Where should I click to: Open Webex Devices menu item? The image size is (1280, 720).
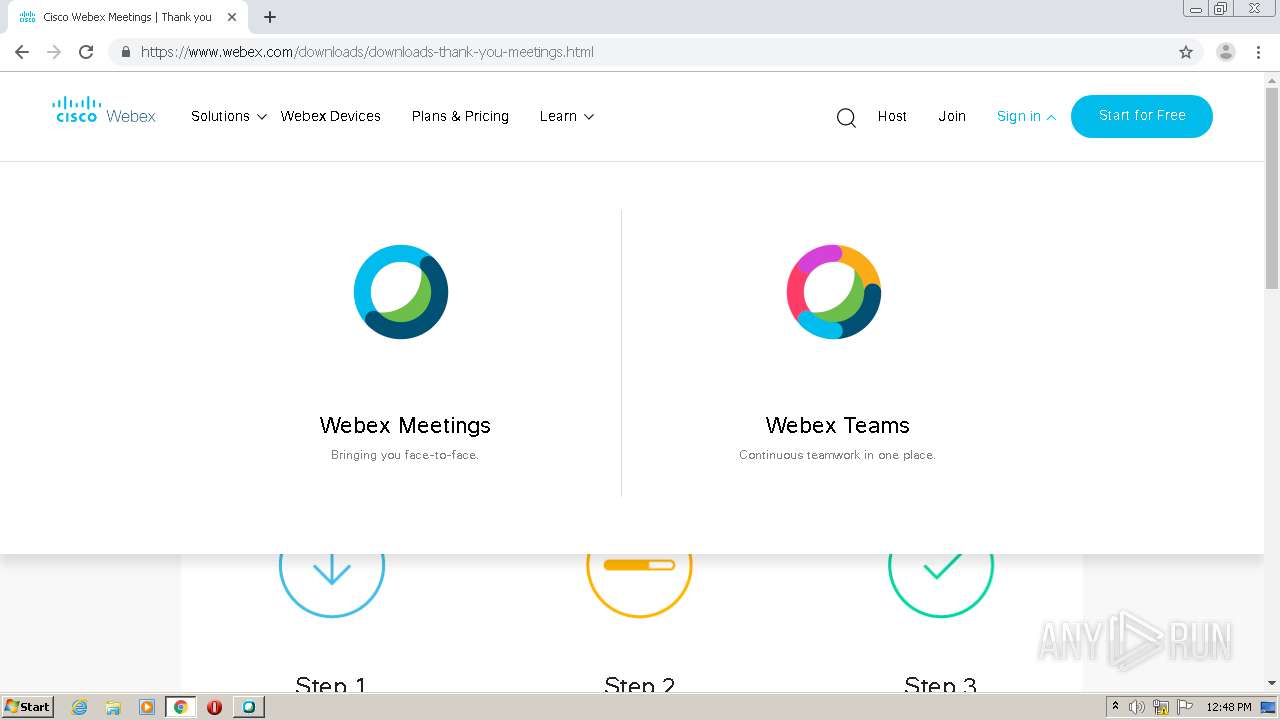coord(330,116)
